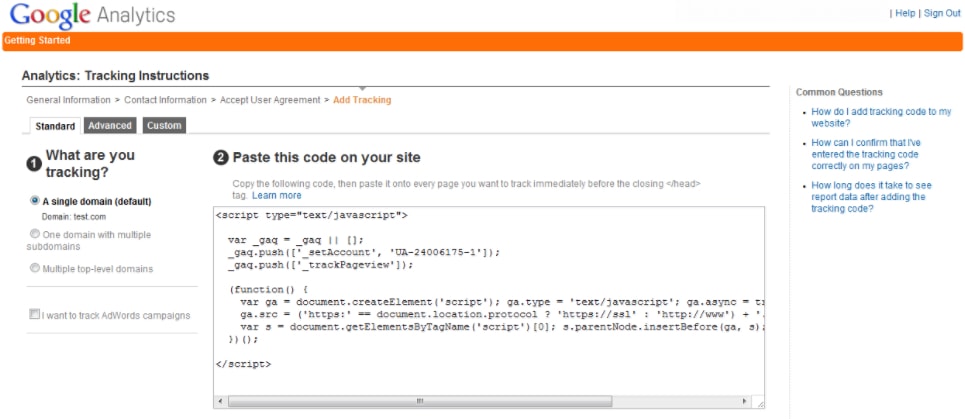Click the 'Domain: test.com' text
The image size is (965, 419).
(x=74, y=217)
